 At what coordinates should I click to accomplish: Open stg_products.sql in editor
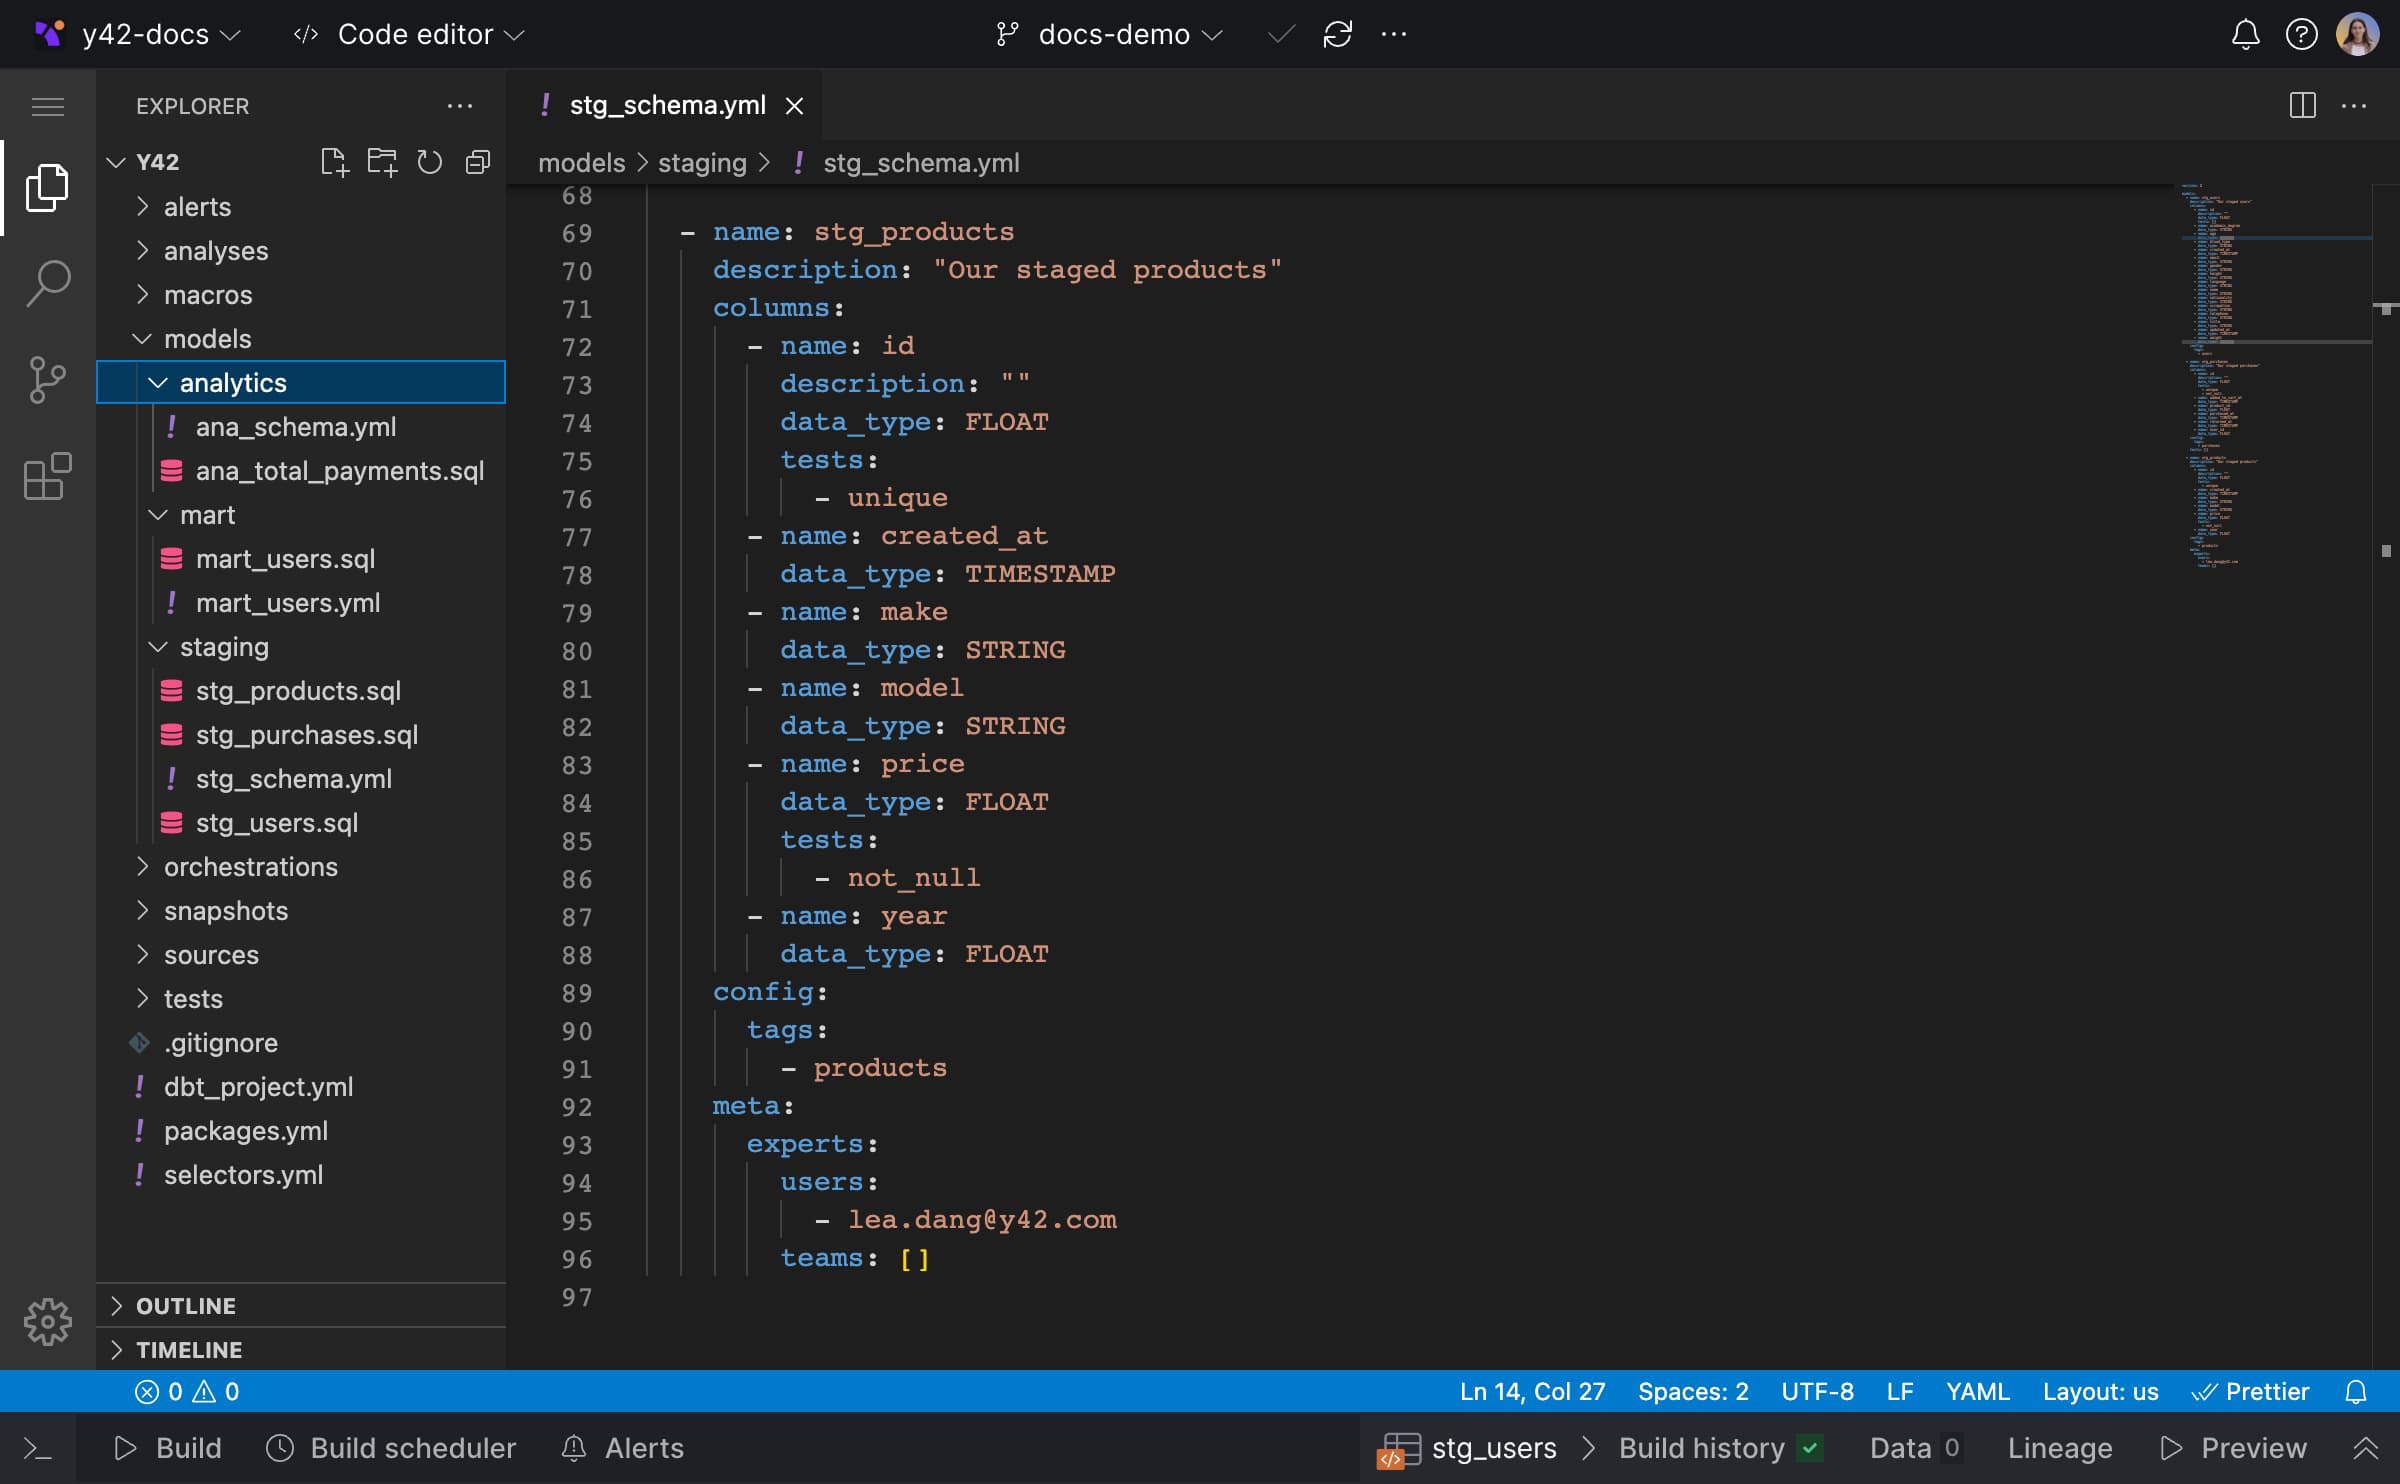click(x=298, y=691)
